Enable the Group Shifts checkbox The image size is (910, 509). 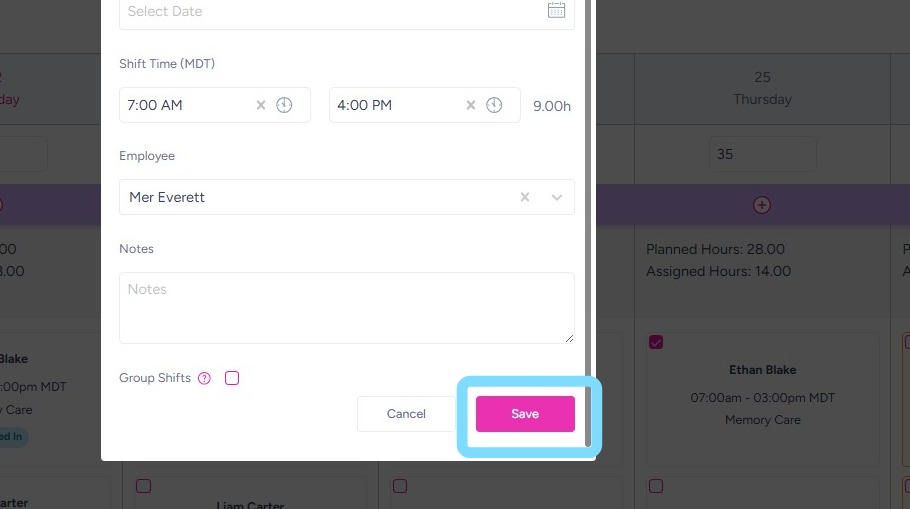[x=232, y=378]
